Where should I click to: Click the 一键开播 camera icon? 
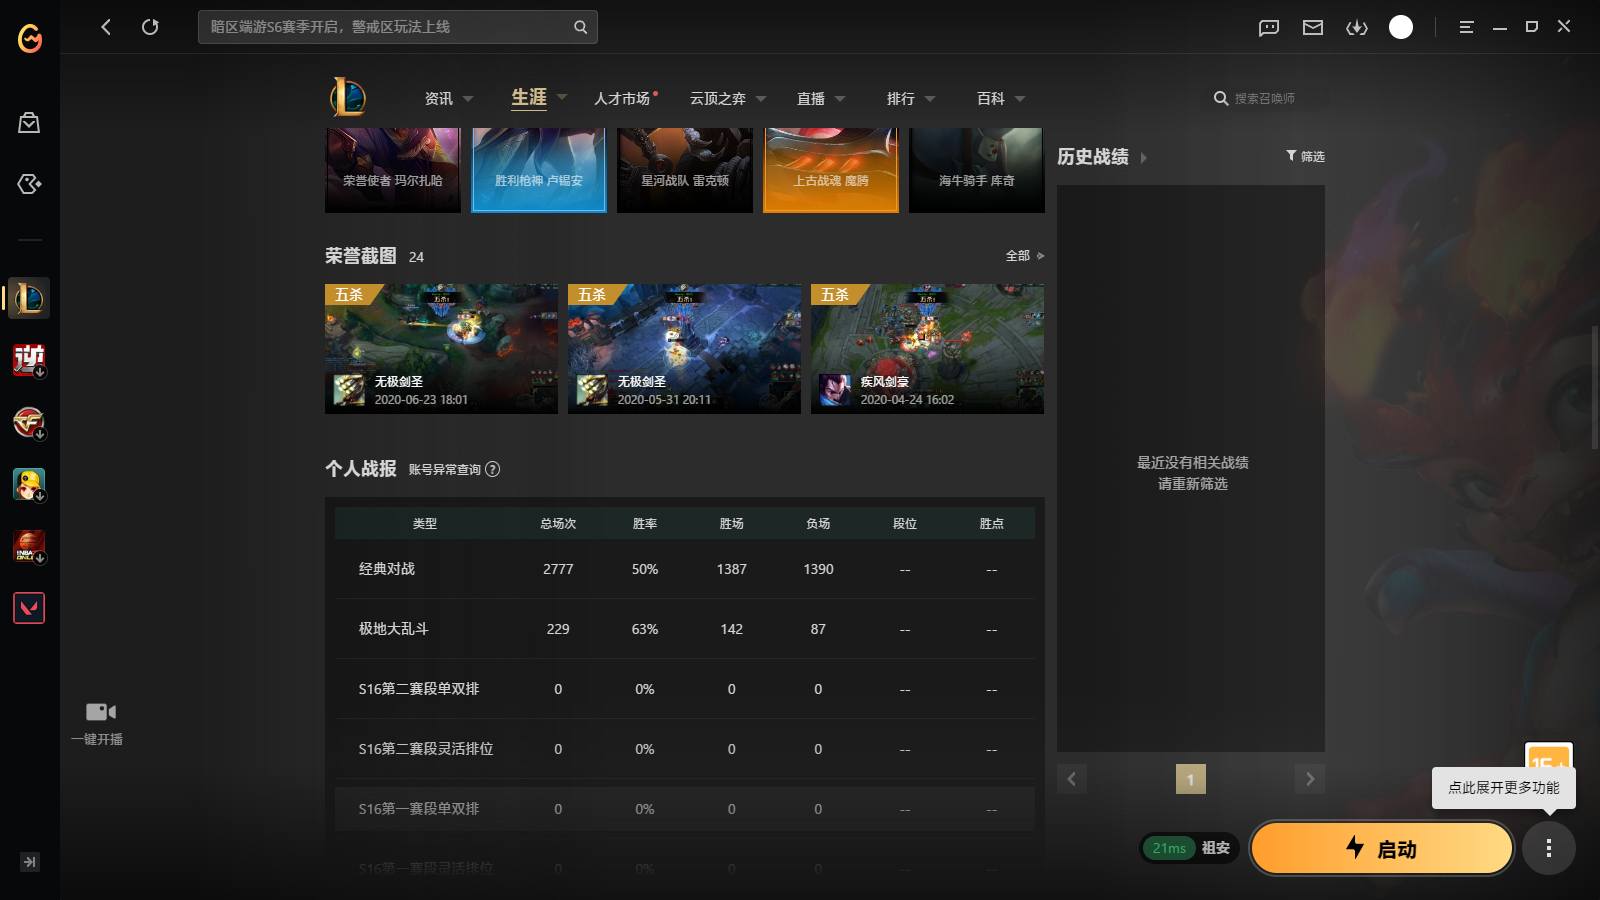(x=100, y=712)
